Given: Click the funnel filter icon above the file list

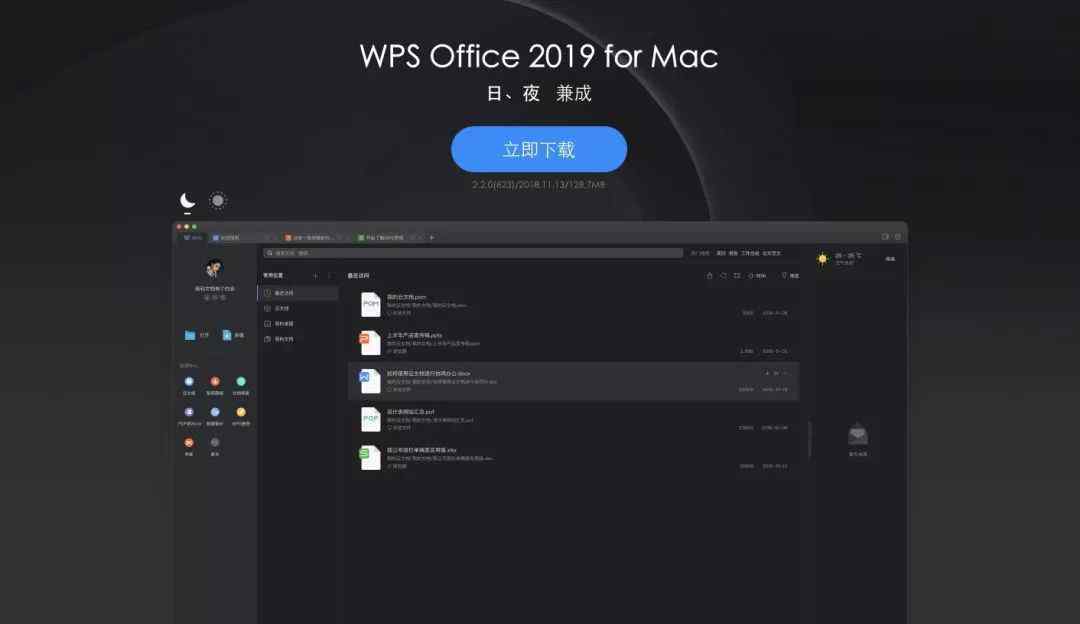Looking at the screenshot, I should (x=784, y=275).
